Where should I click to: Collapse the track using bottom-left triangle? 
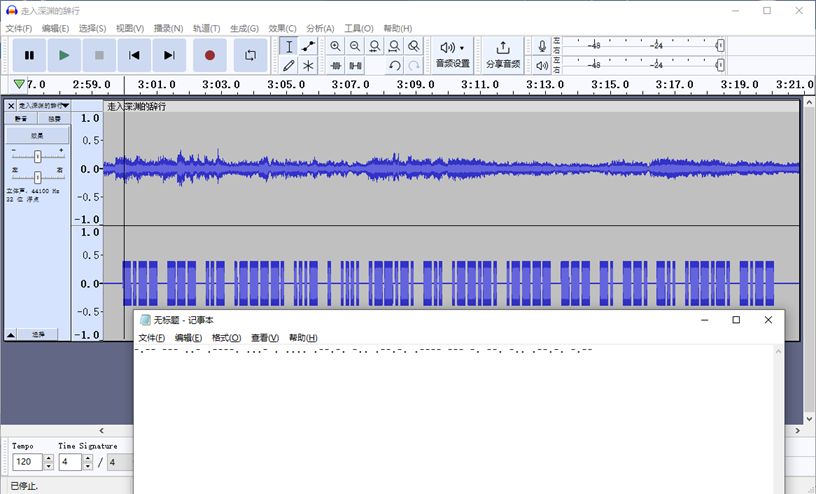[x=11, y=334]
